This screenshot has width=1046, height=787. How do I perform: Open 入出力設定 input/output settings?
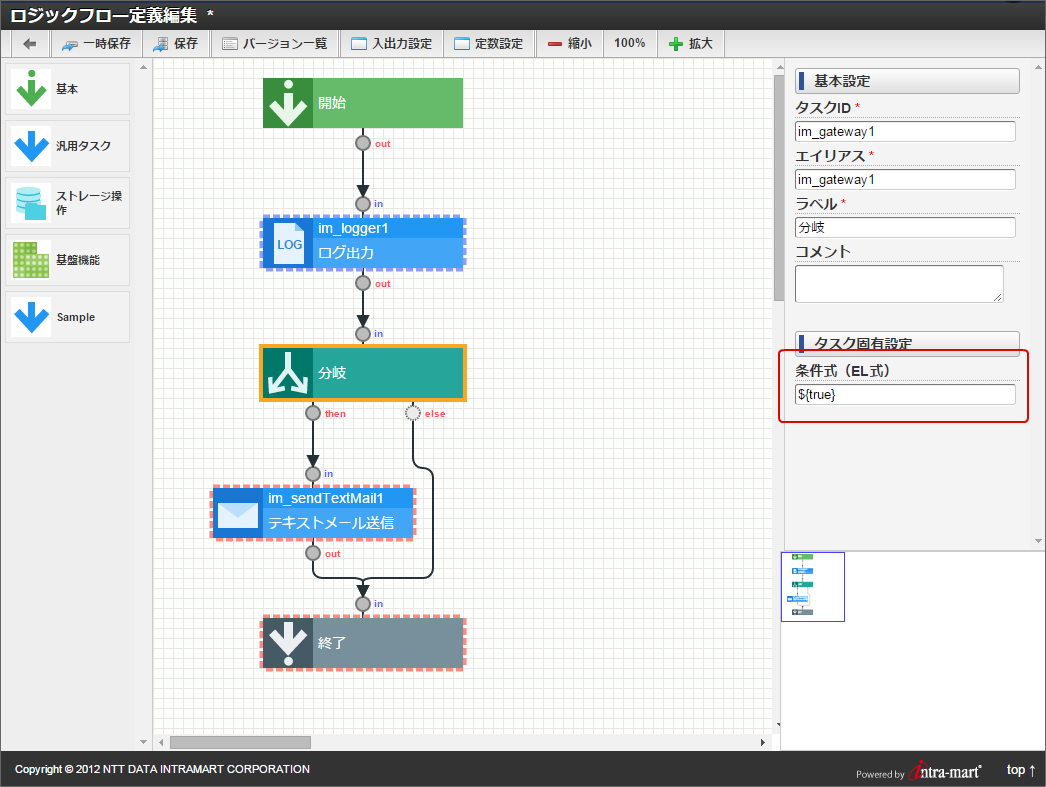[x=392, y=43]
